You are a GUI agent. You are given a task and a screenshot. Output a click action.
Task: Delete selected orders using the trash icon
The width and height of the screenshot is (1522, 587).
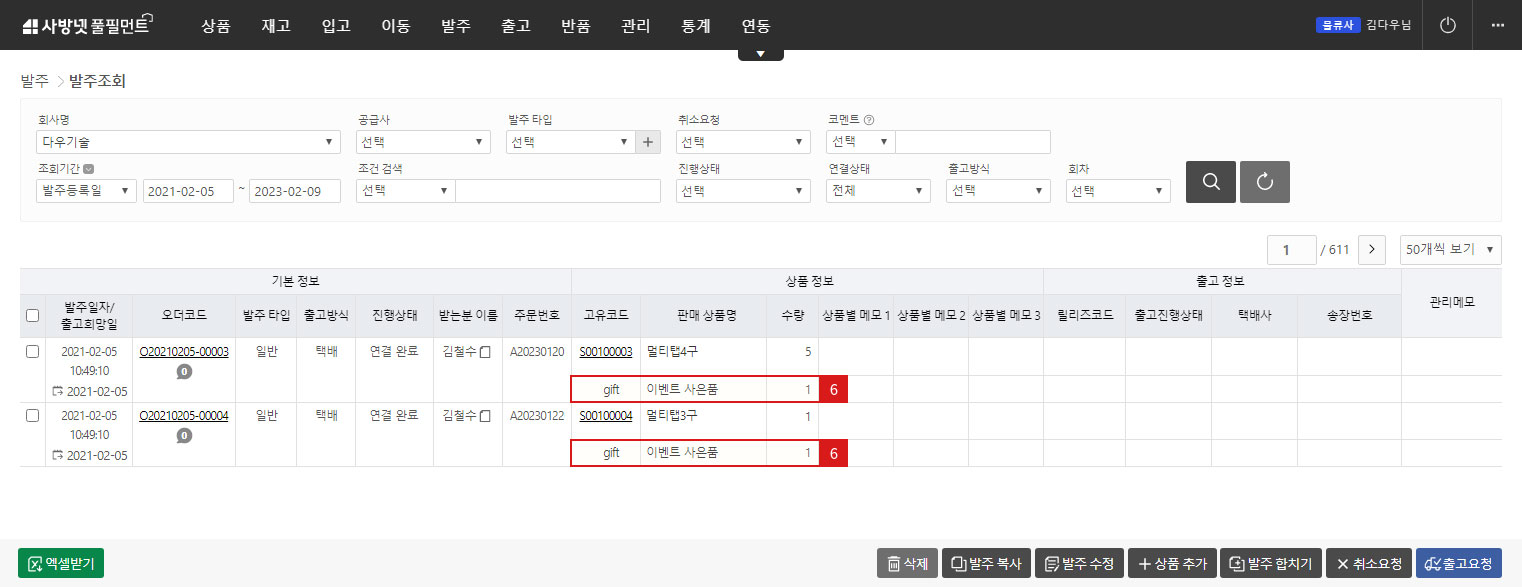[906, 562]
